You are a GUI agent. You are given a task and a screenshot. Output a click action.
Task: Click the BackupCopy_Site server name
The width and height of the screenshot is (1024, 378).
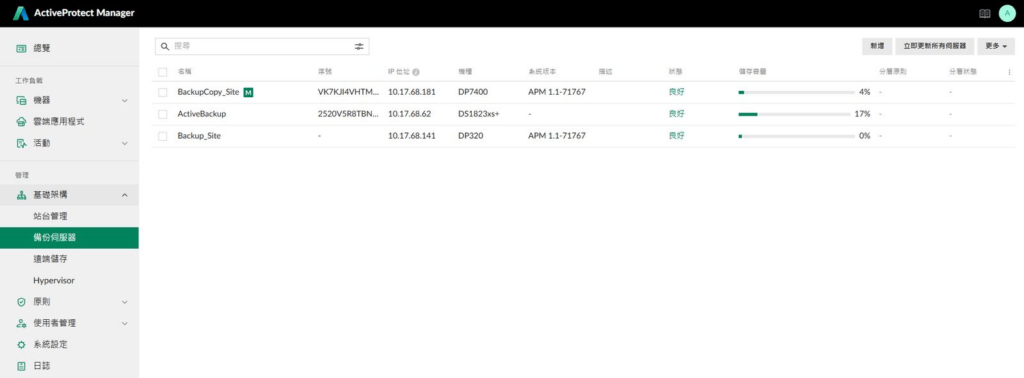point(208,93)
